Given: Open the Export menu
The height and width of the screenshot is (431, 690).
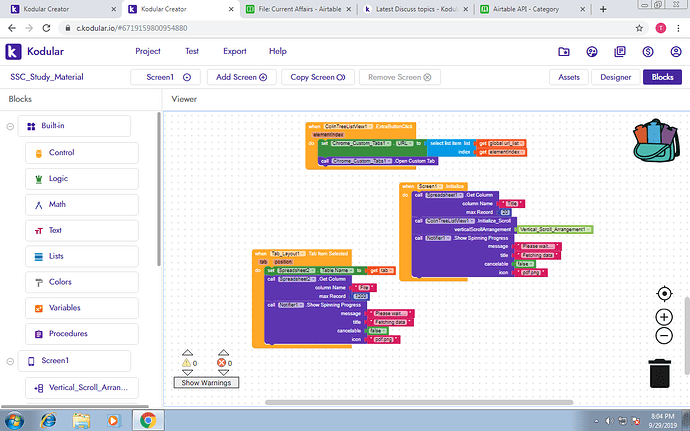Looking at the screenshot, I should (x=235, y=51).
